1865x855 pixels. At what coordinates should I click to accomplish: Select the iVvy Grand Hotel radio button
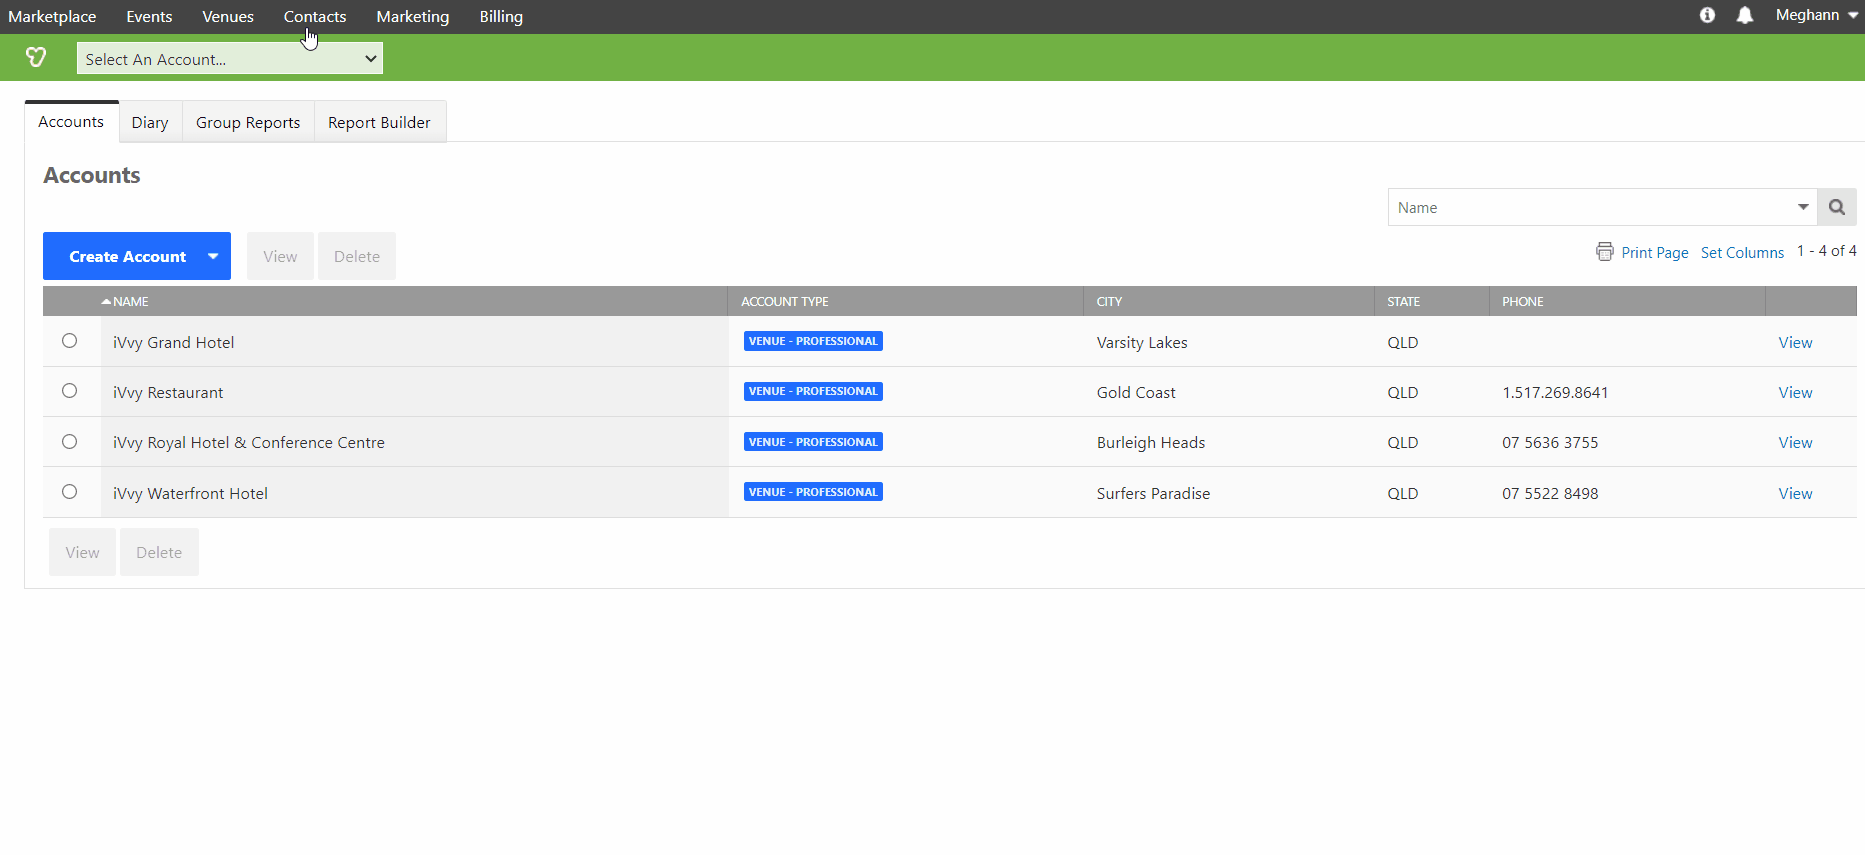pos(69,341)
